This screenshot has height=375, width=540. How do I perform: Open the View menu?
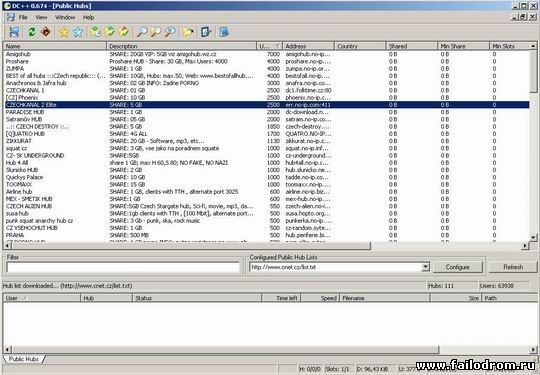pyautogui.click(x=41, y=17)
